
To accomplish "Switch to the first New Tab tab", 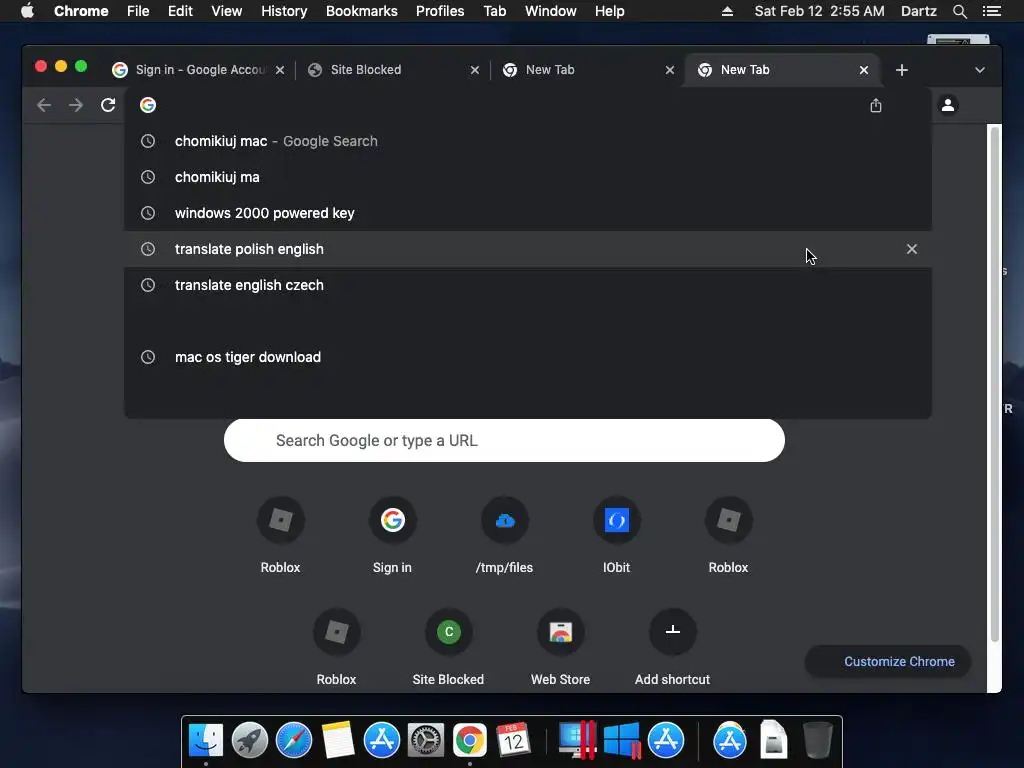I will (x=588, y=70).
